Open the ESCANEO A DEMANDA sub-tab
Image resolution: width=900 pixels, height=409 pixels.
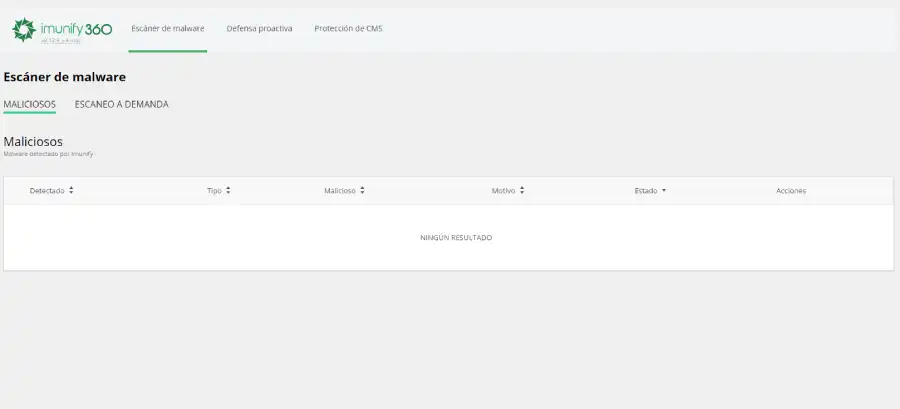pos(121,104)
